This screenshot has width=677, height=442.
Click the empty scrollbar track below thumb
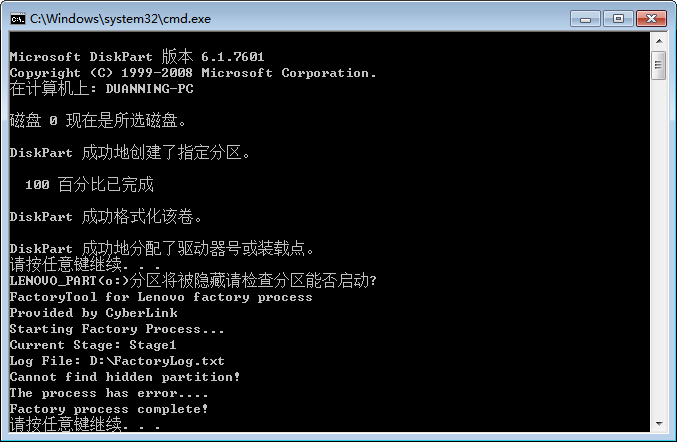pos(659,248)
